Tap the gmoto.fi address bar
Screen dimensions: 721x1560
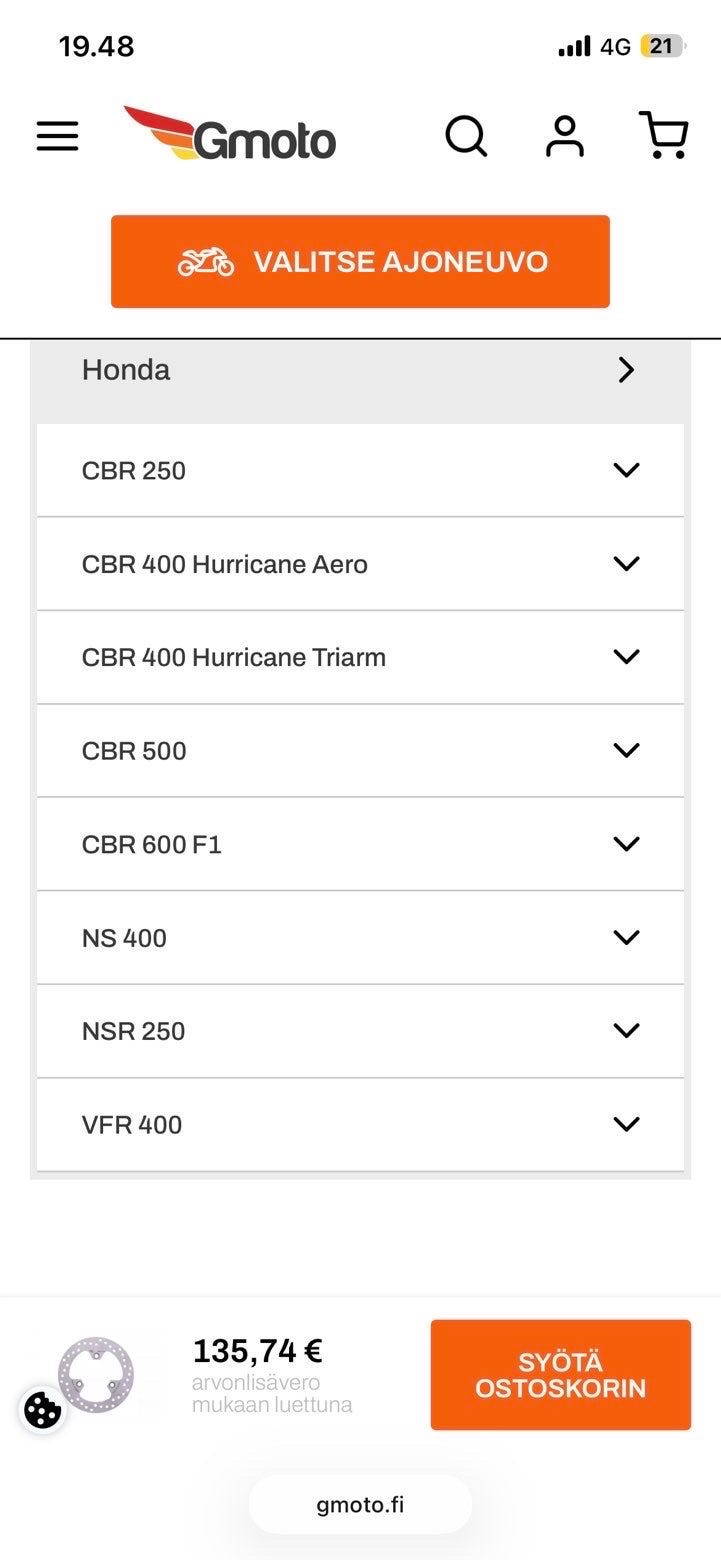360,1504
